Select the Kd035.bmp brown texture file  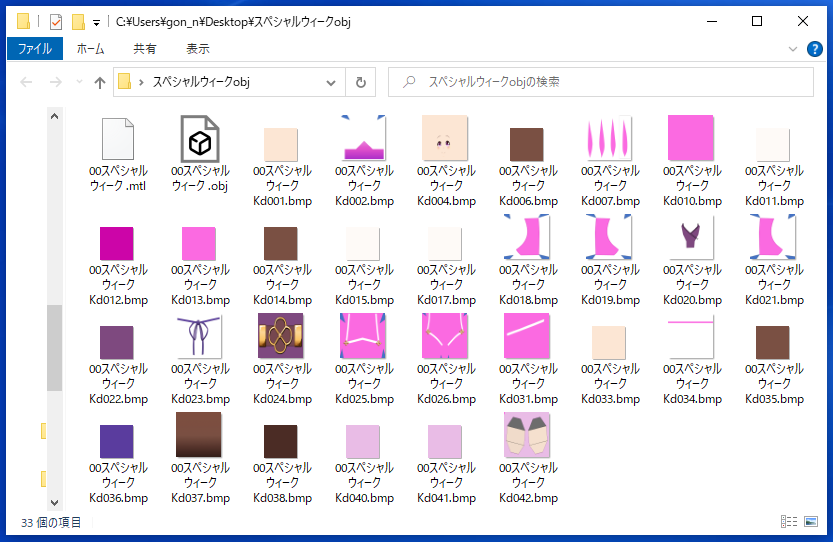[x=773, y=342]
